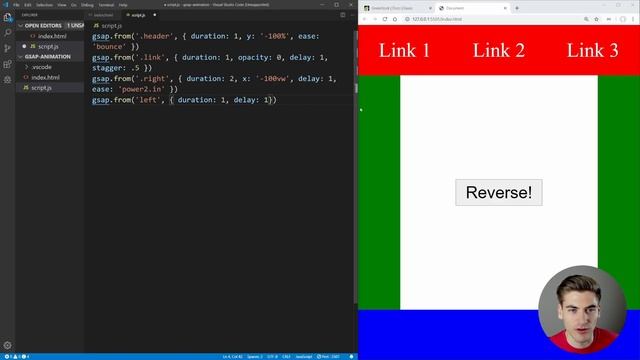Open the Selection menu
The image size is (640, 360).
44,5
